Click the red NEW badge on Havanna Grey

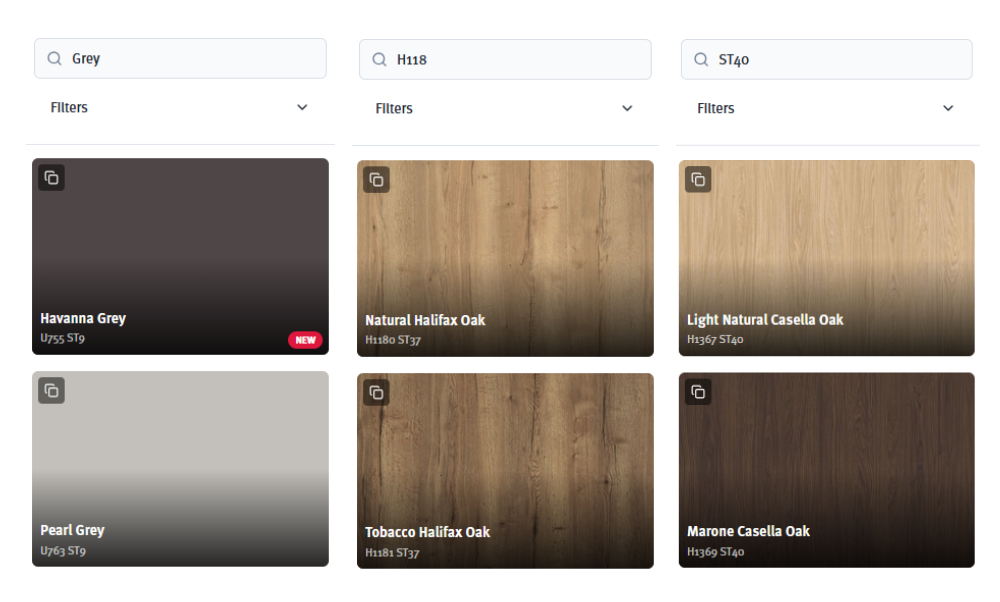pos(305,340)
